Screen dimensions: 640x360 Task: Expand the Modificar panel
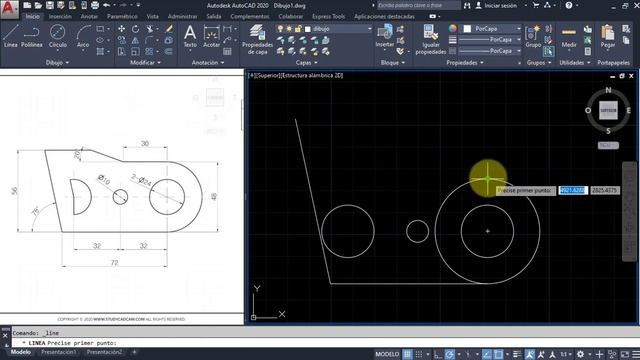coord(145,62)
